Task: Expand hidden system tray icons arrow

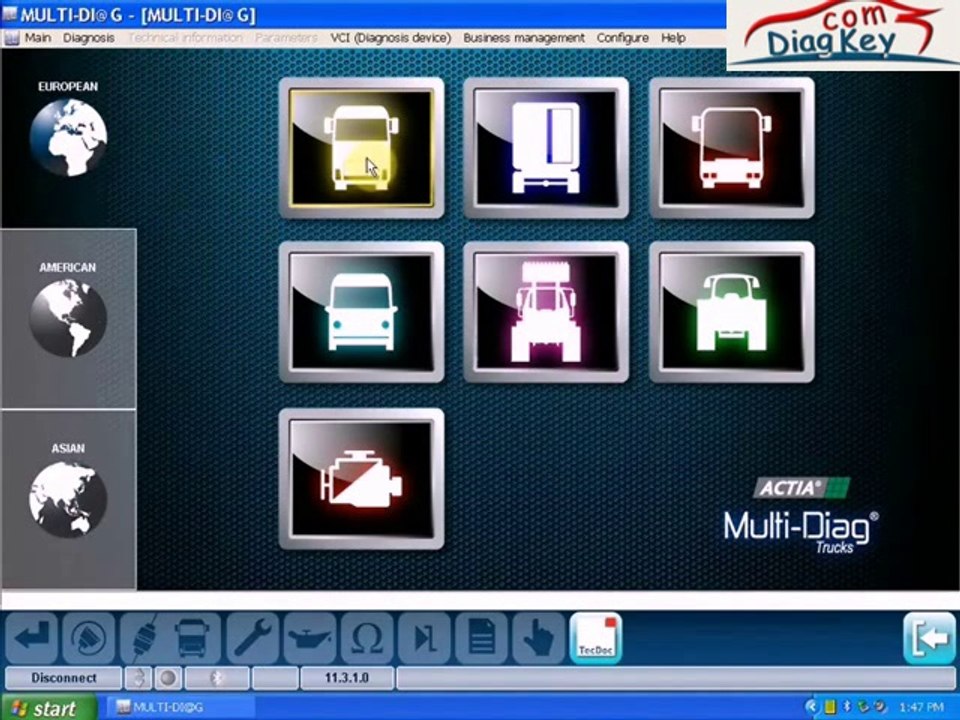Action: pos(812,708)
